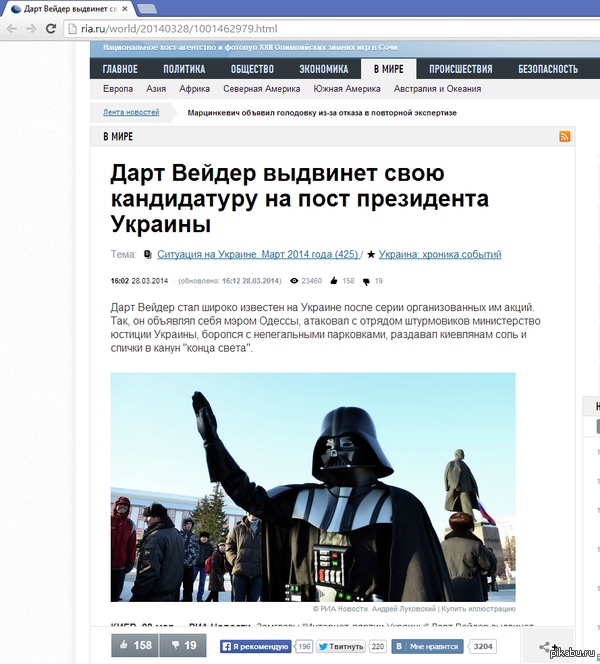Open a new browser tab
Image resolution: width=600 pixels, height=664 pixels.
[x=147, y=8]
